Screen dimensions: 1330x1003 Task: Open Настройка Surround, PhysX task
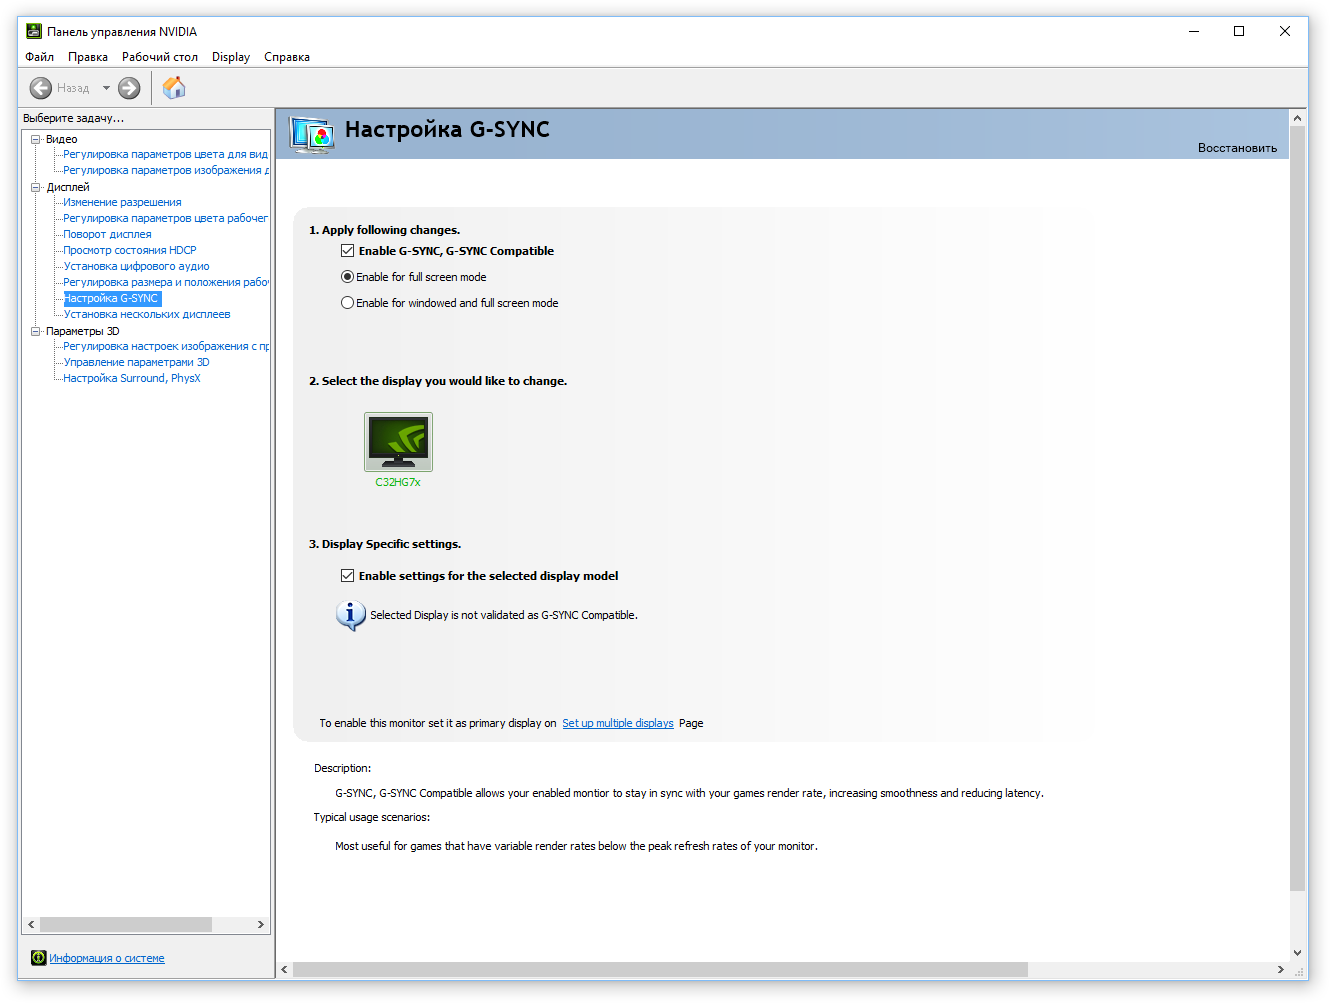click(132, 378)
